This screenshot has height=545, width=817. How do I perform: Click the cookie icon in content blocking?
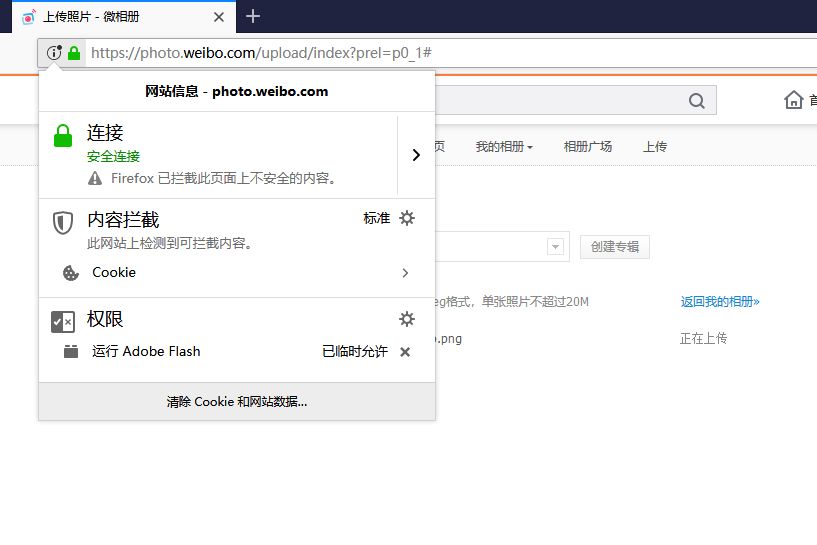[x=70, y=273]
